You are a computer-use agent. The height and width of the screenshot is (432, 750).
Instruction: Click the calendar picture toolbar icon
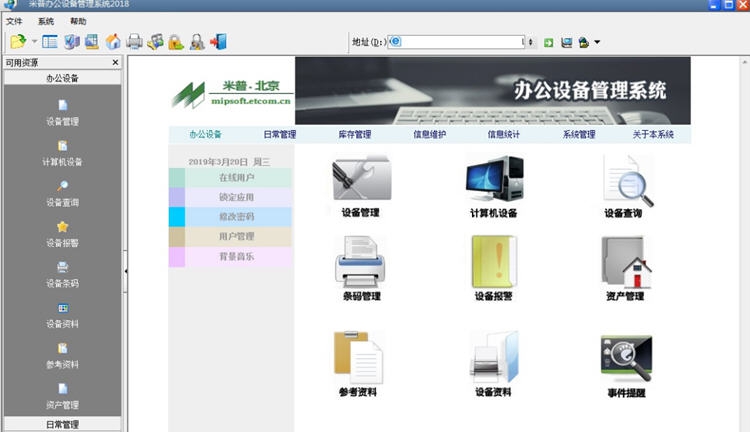point(92,42)
